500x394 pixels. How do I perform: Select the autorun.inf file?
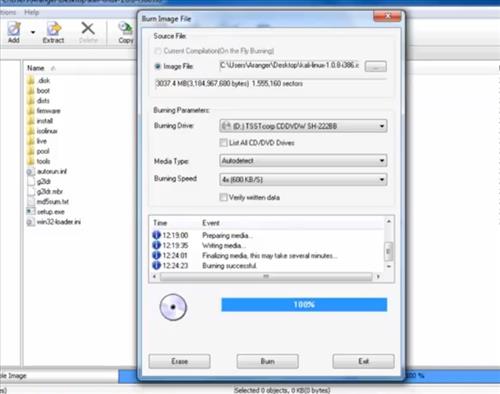point(47,171)
